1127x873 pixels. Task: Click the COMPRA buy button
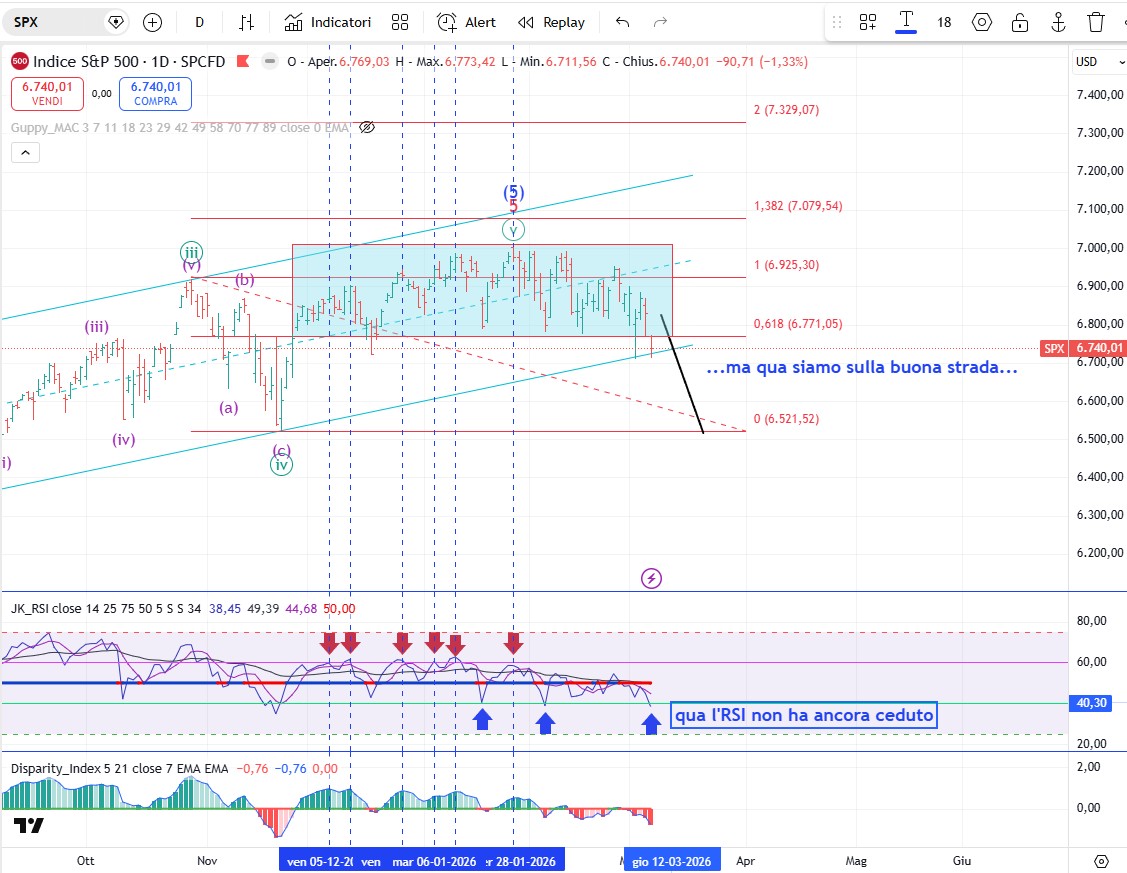coord(155,93)
